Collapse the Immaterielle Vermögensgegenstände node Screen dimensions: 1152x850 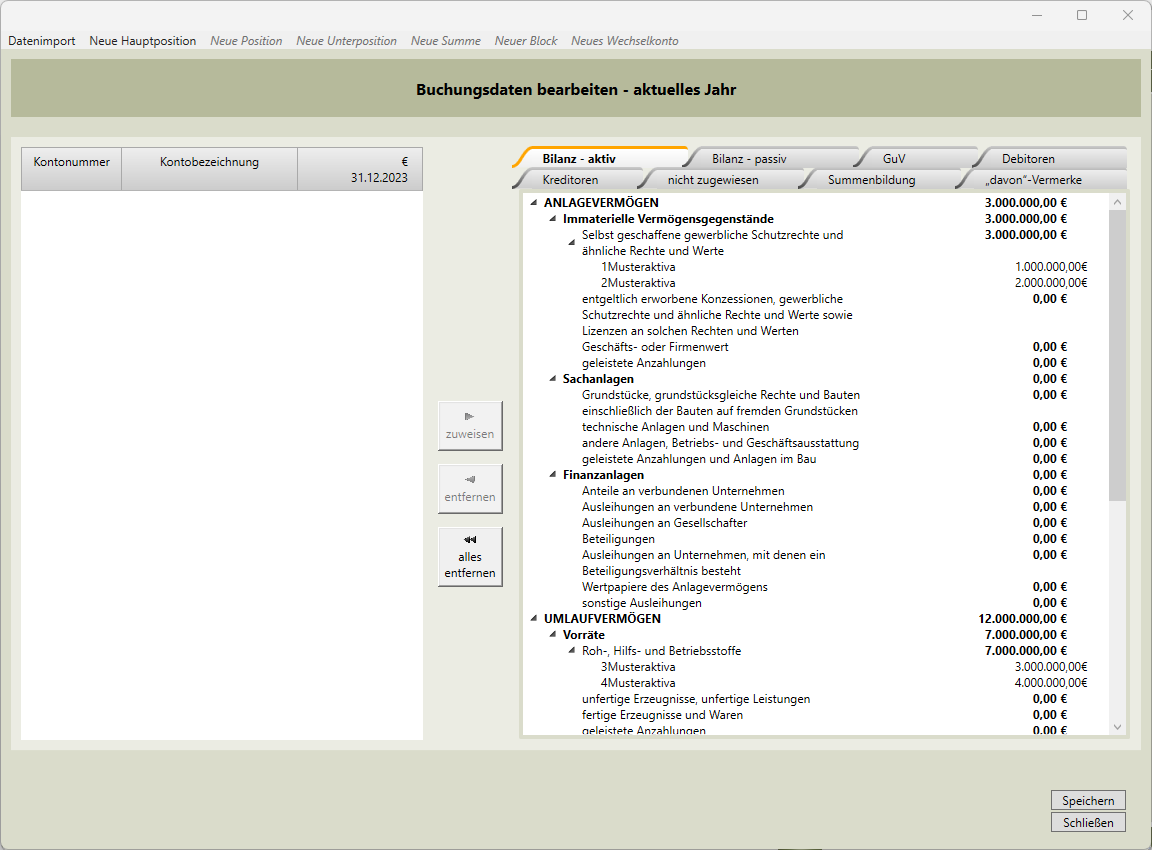click(553, 219)
